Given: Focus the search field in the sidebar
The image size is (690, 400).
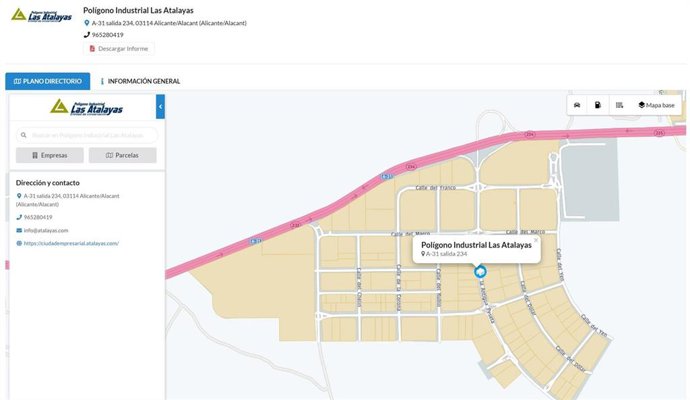Looking at the screenshot, I should 90,135.
